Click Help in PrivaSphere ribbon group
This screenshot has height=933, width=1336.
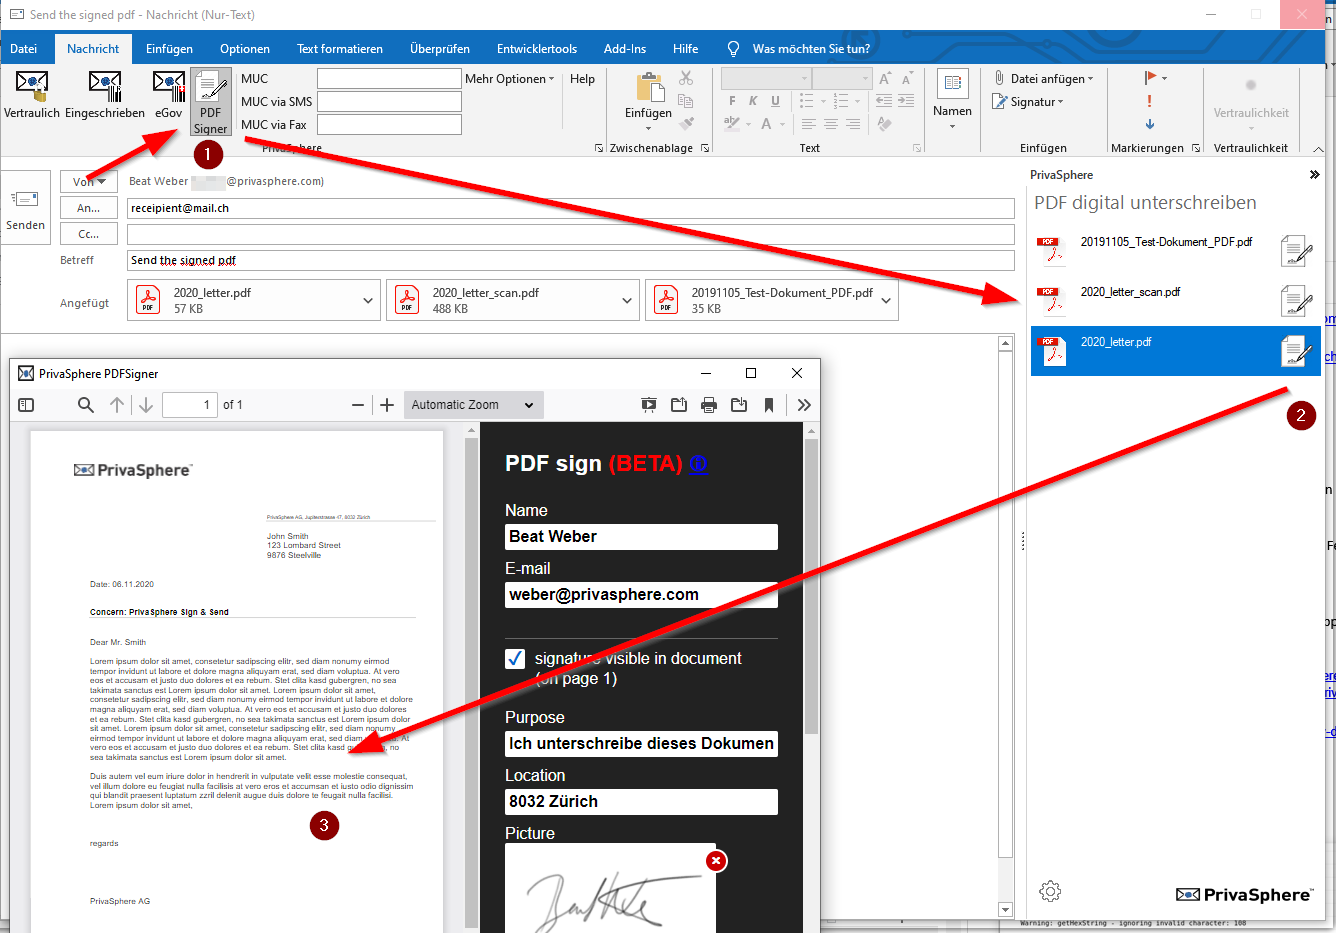pos(582,79)
